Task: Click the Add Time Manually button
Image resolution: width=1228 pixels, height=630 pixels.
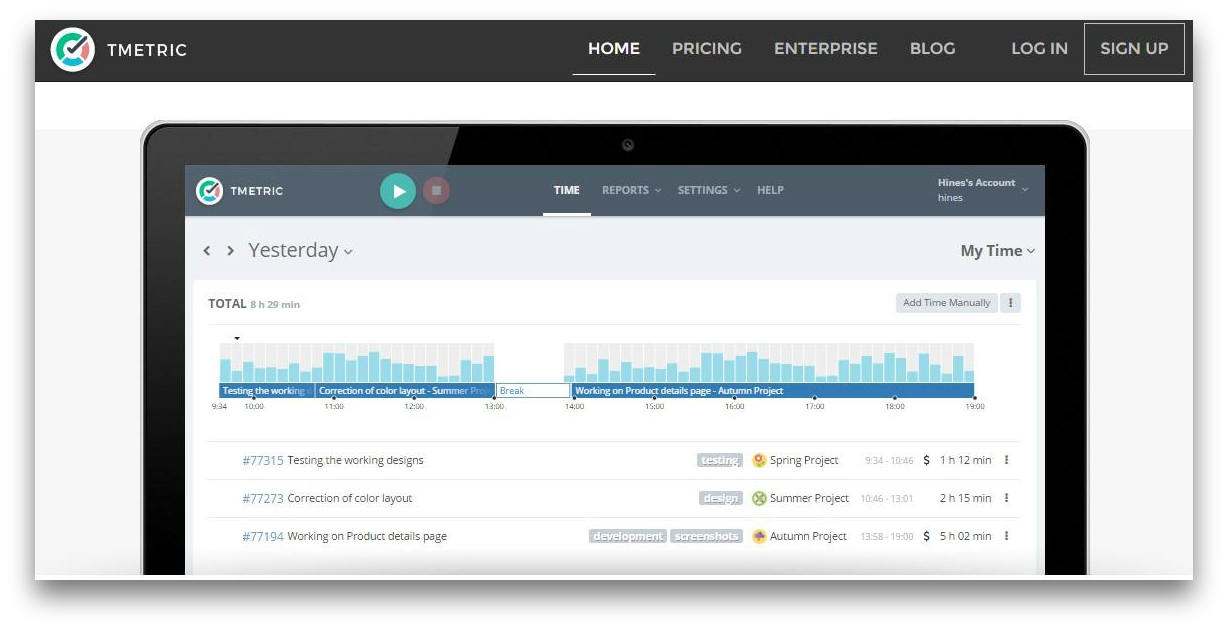Action: (x=946, y=303)
